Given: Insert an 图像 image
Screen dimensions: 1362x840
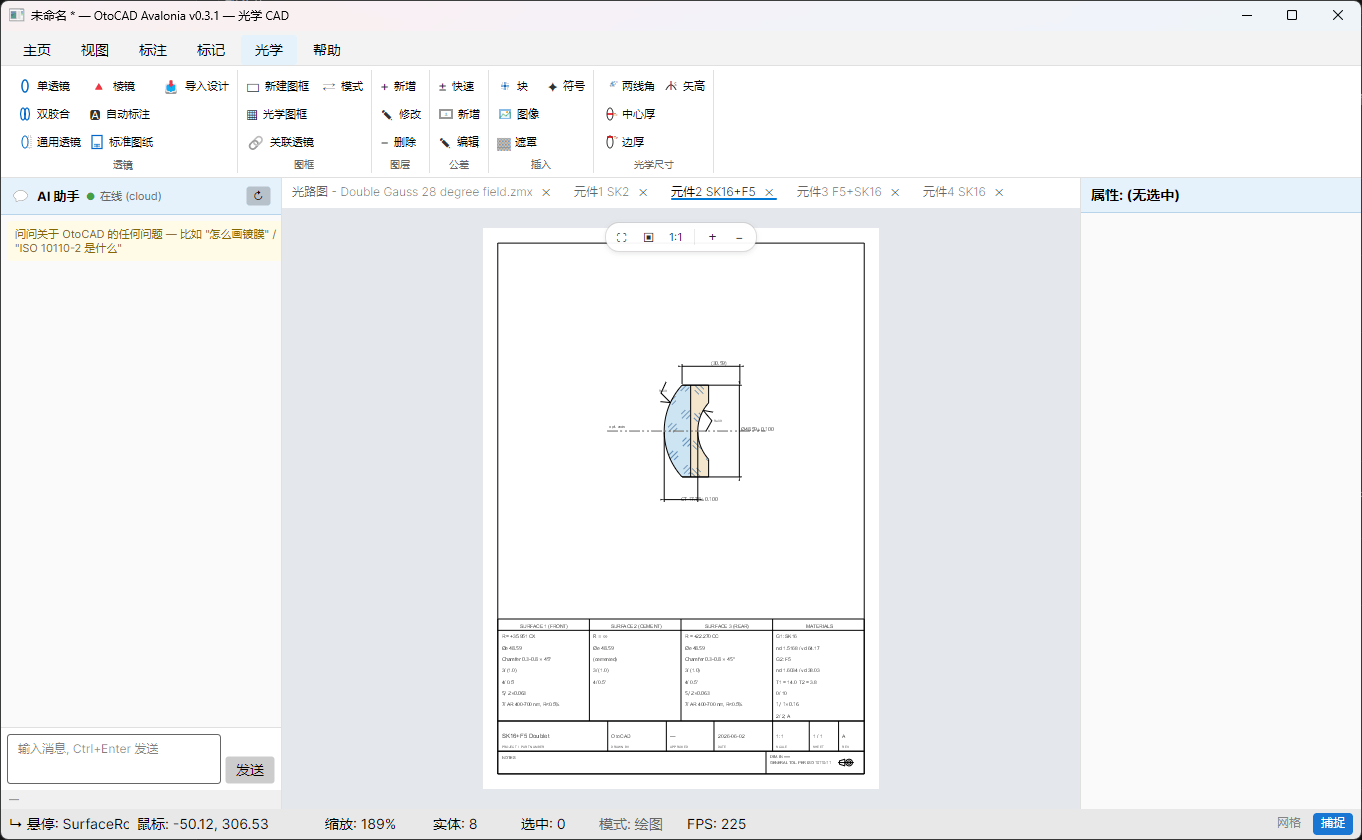Looking at the screenshot, I should pos(519,114).
